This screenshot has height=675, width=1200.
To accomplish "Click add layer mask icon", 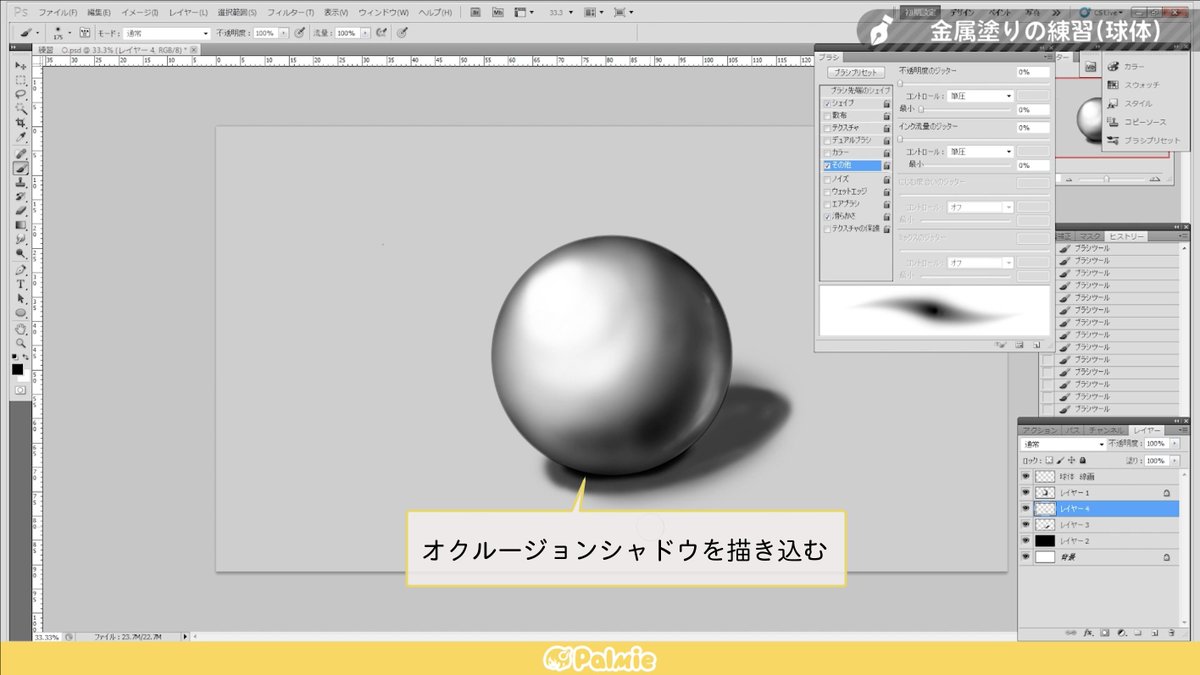I will tap(1105, 633).
